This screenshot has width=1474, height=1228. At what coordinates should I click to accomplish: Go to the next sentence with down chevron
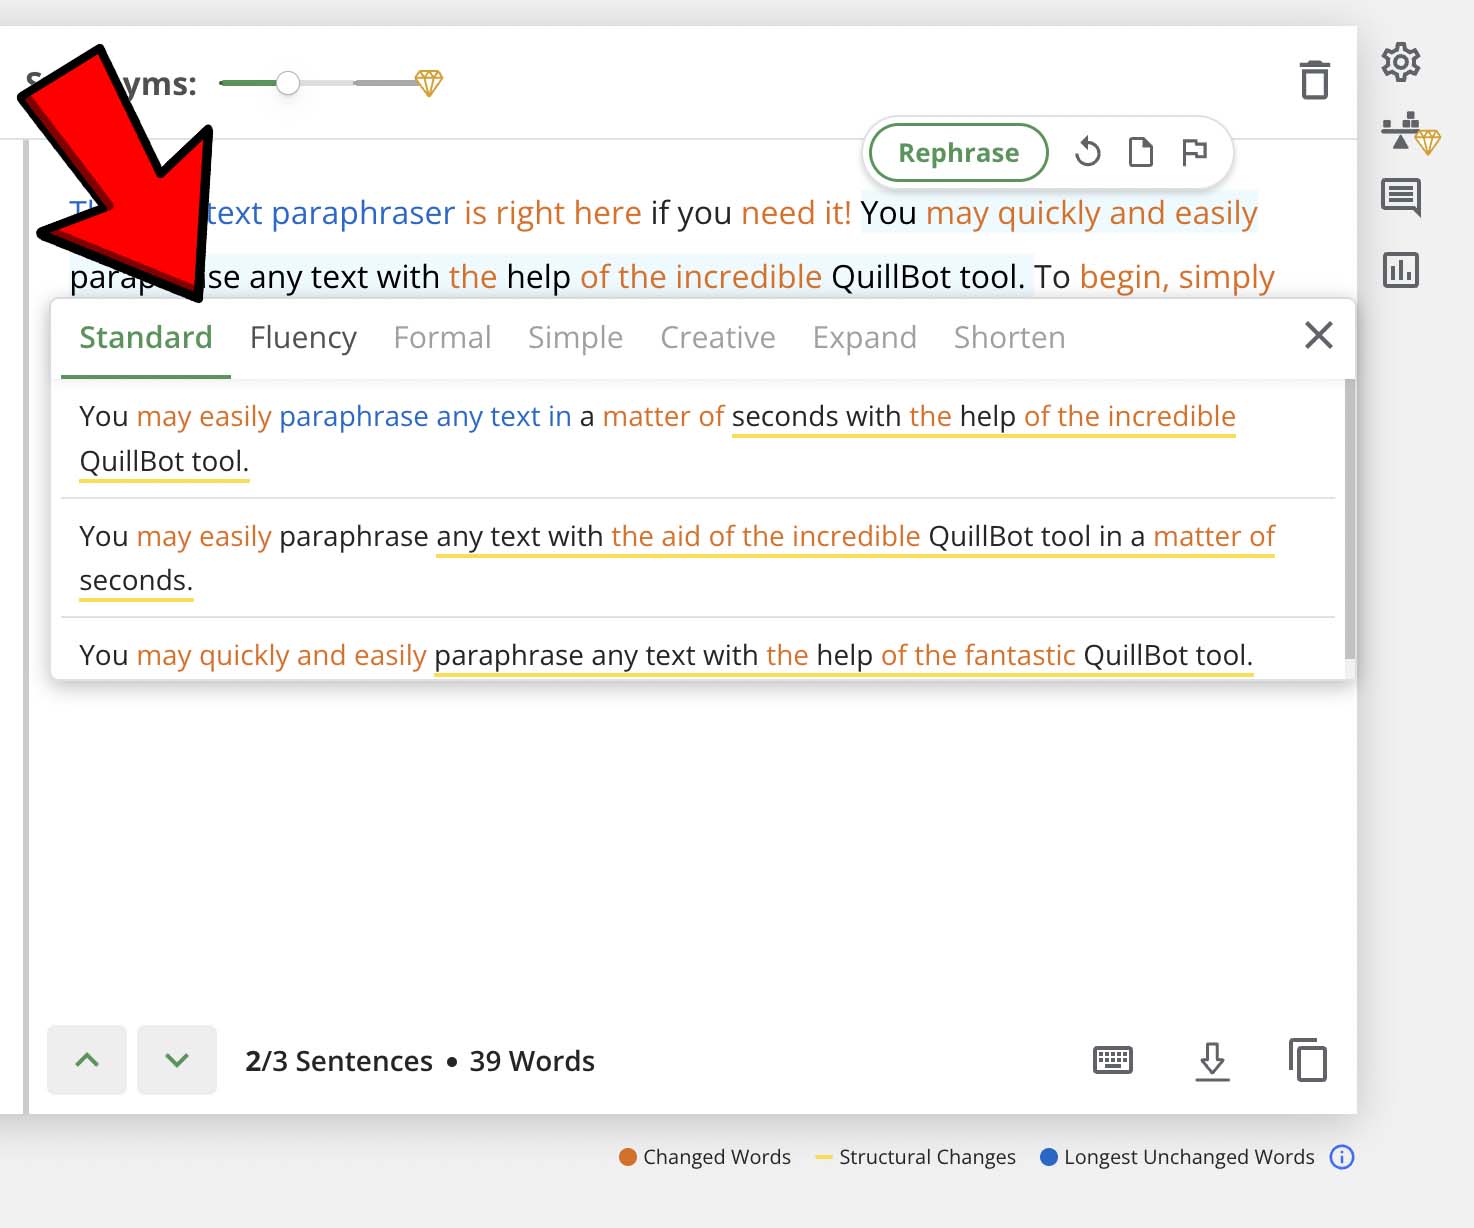click(x=177, y=1060)
